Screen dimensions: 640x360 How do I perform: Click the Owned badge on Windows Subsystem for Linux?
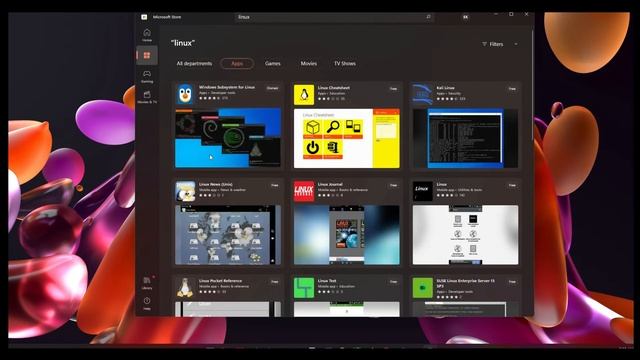click(x=272, y=88)
